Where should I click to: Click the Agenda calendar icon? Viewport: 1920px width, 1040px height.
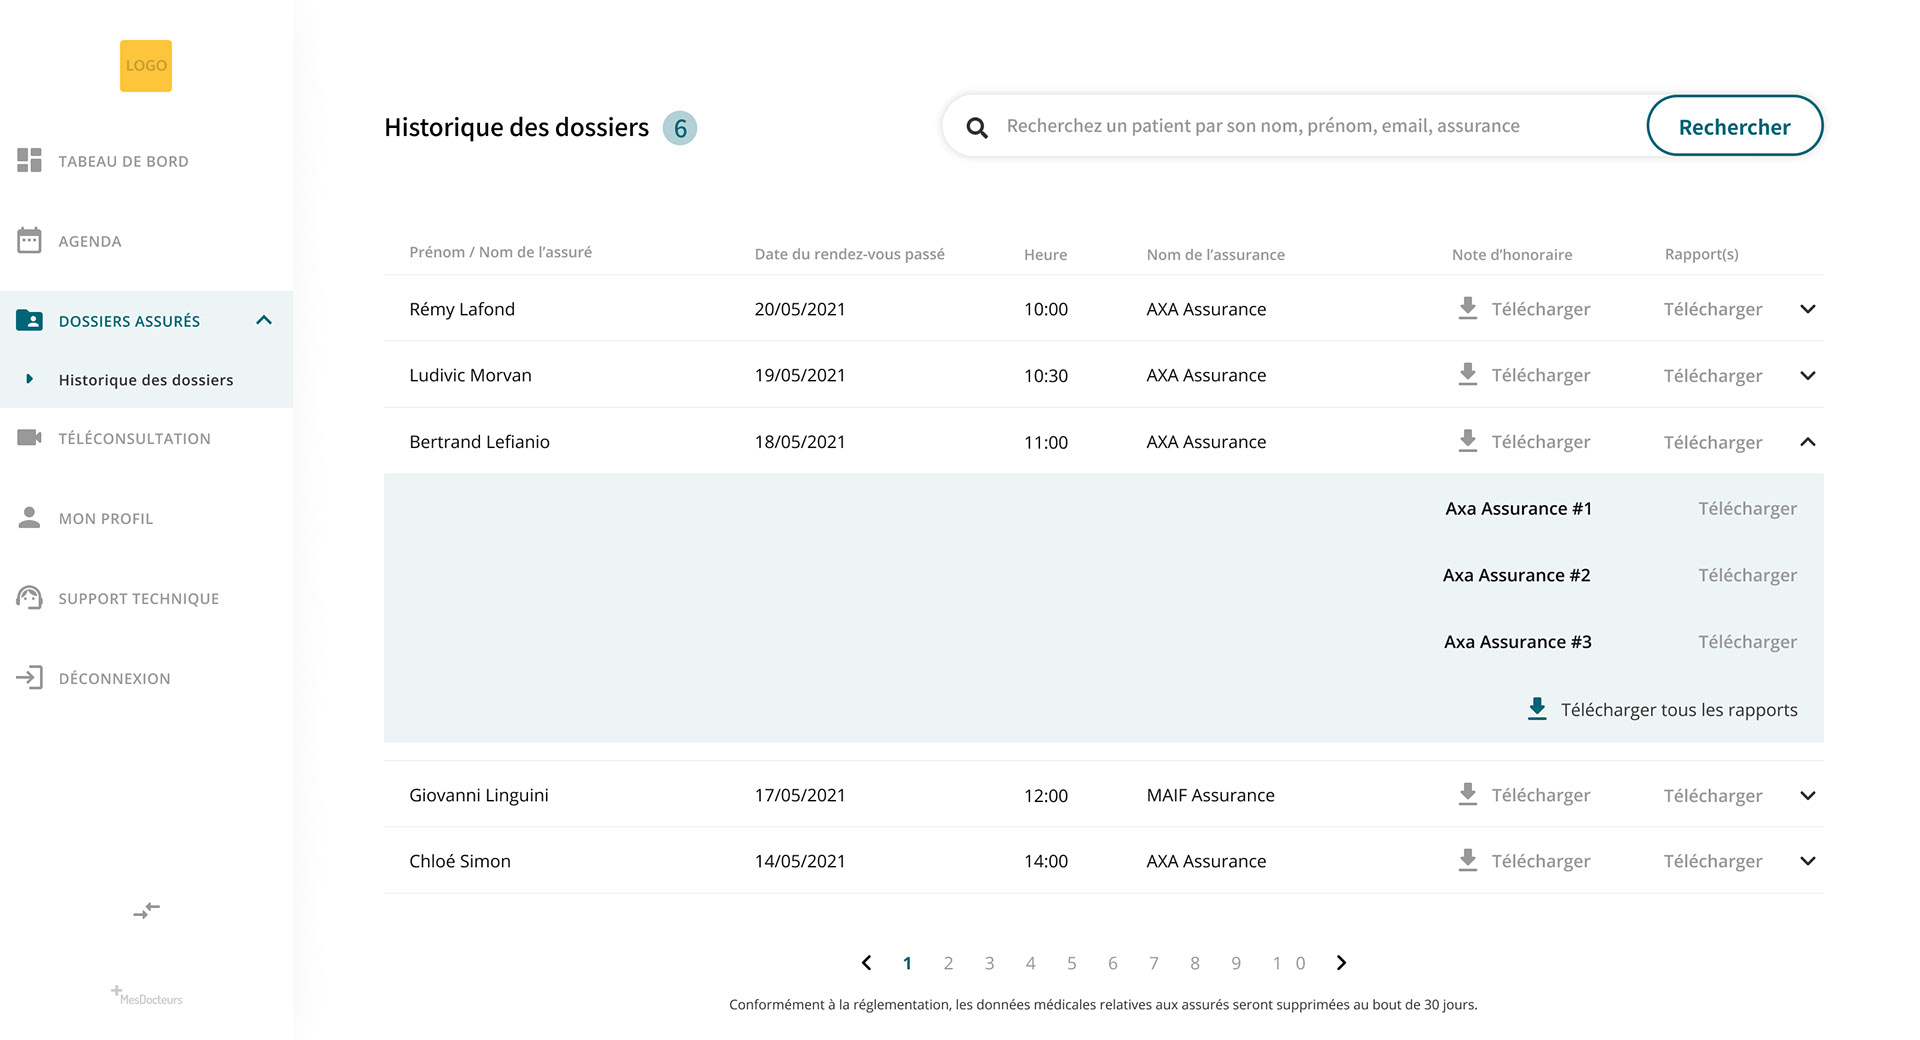(29, 240)
